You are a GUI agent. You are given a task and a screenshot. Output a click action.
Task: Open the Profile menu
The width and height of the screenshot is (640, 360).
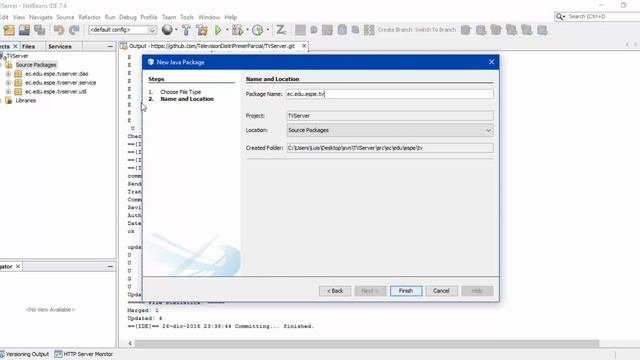click(x=149, y=17)
